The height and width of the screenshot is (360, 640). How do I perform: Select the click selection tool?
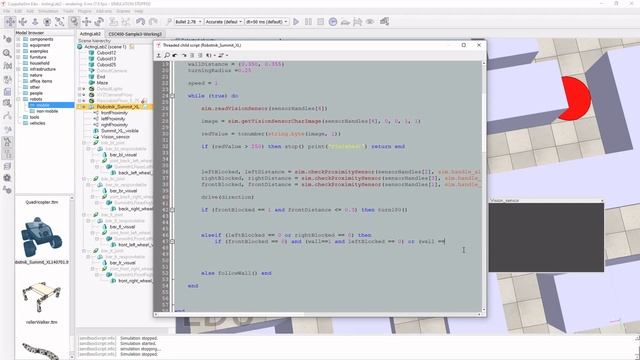74,22
